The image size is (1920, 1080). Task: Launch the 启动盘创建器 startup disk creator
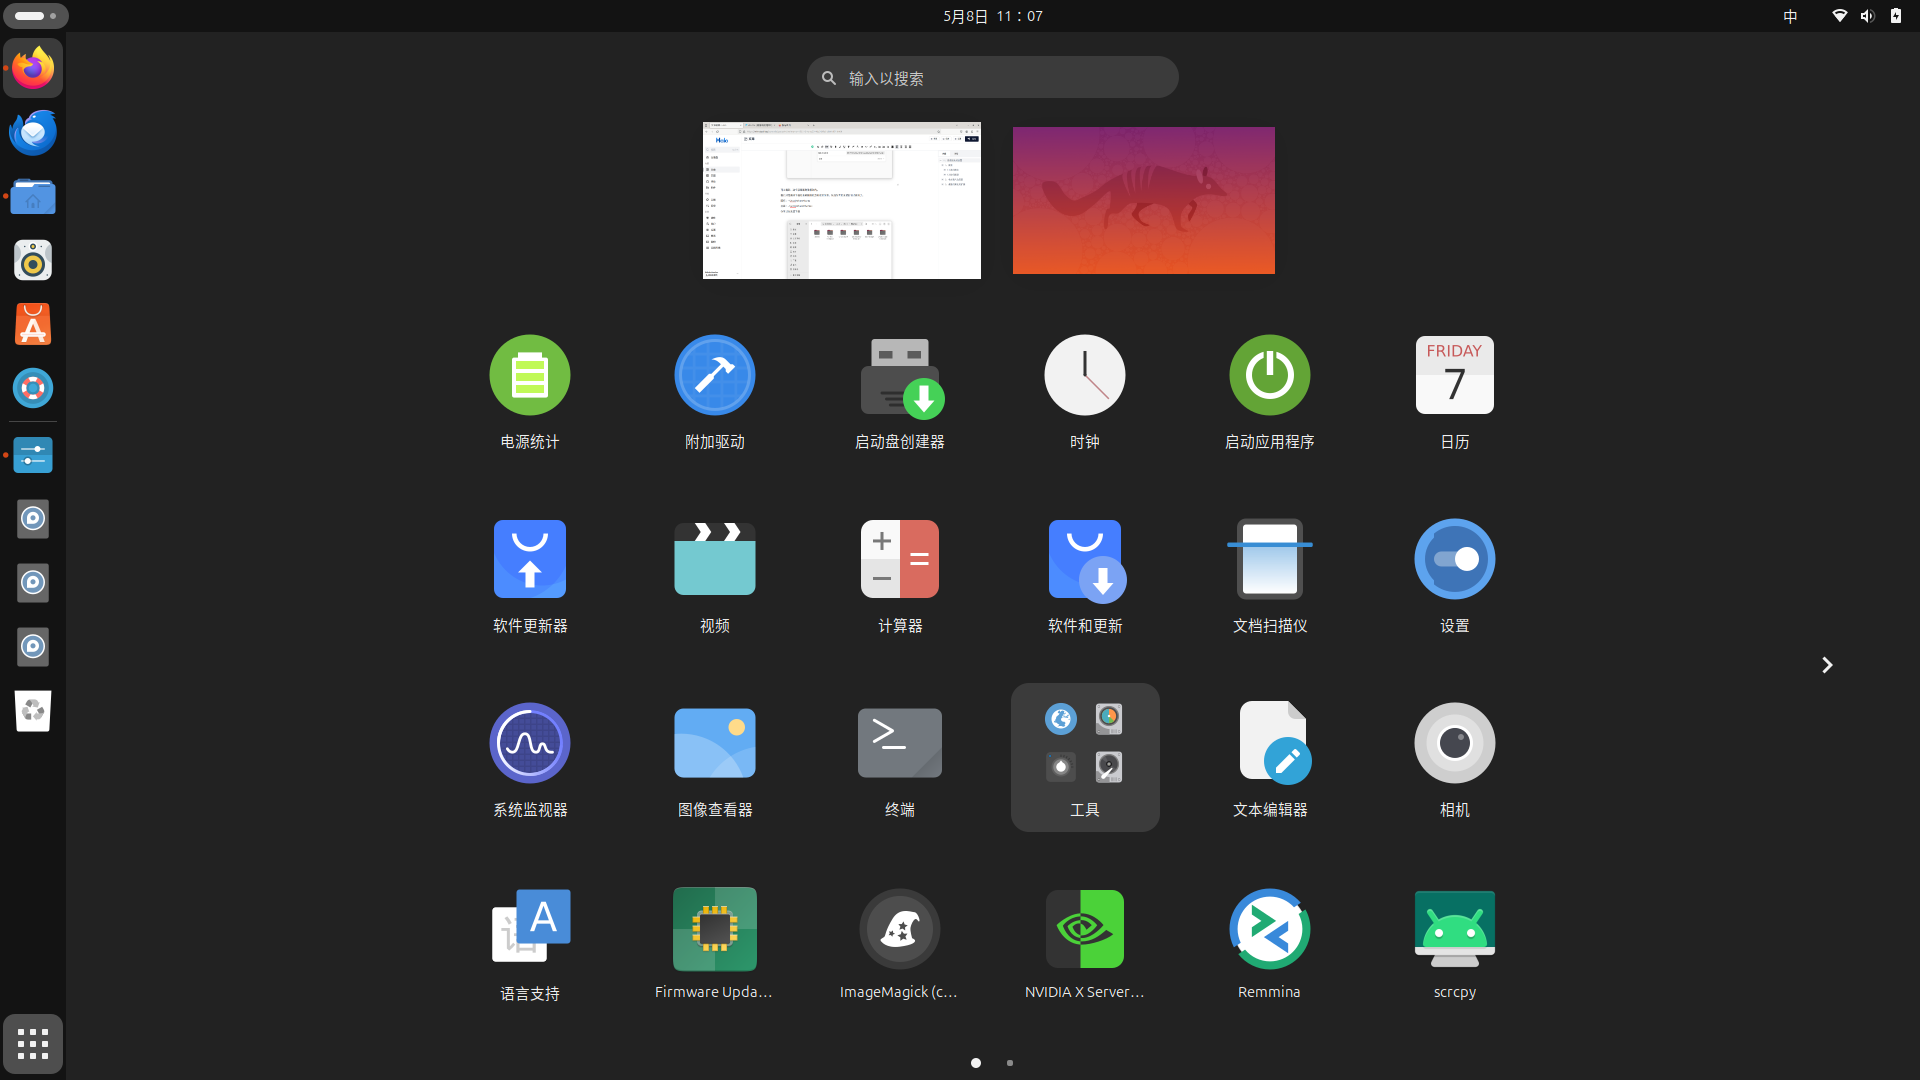899,376
